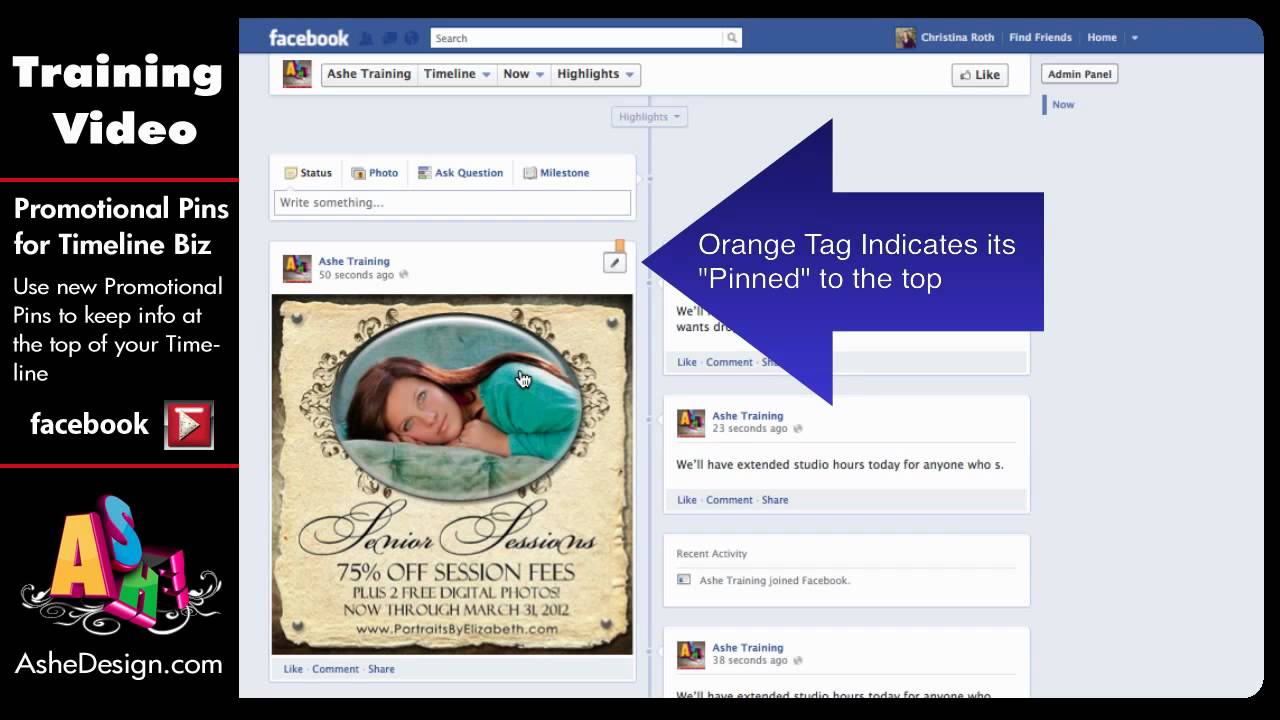Comment on the pinned Senior Sessions post
Screen dimensions: 1280x720
point(335,669)
